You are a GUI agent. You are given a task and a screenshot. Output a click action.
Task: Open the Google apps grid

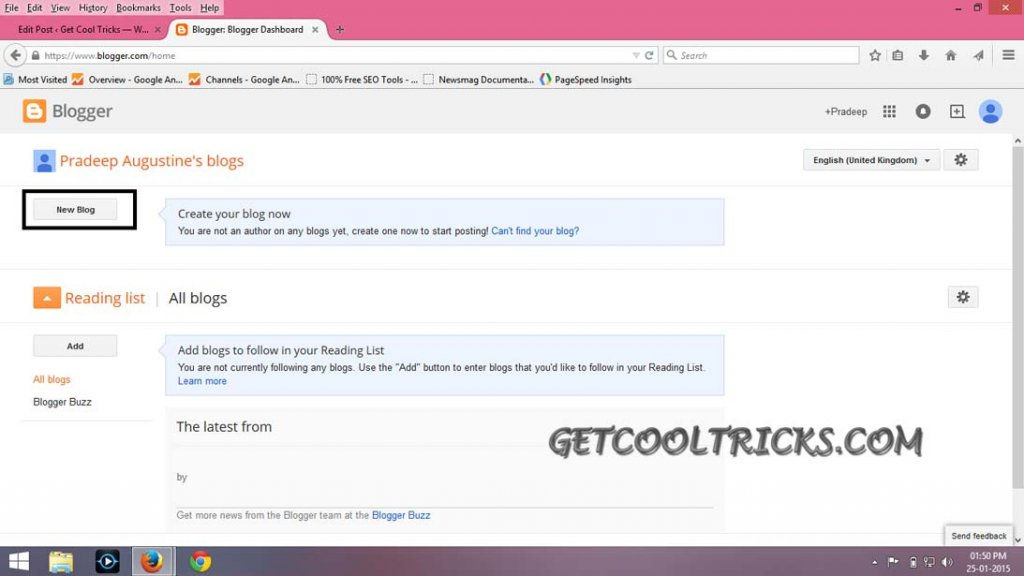tap(889, 112)
